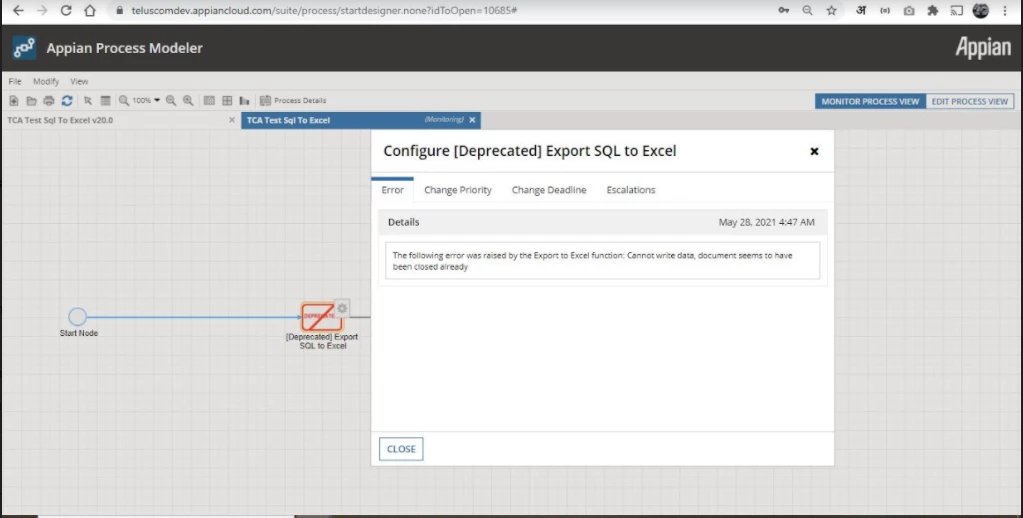Open the Chrome profile avatar
Screen dimensions: 1023x518
click(981, 10)
